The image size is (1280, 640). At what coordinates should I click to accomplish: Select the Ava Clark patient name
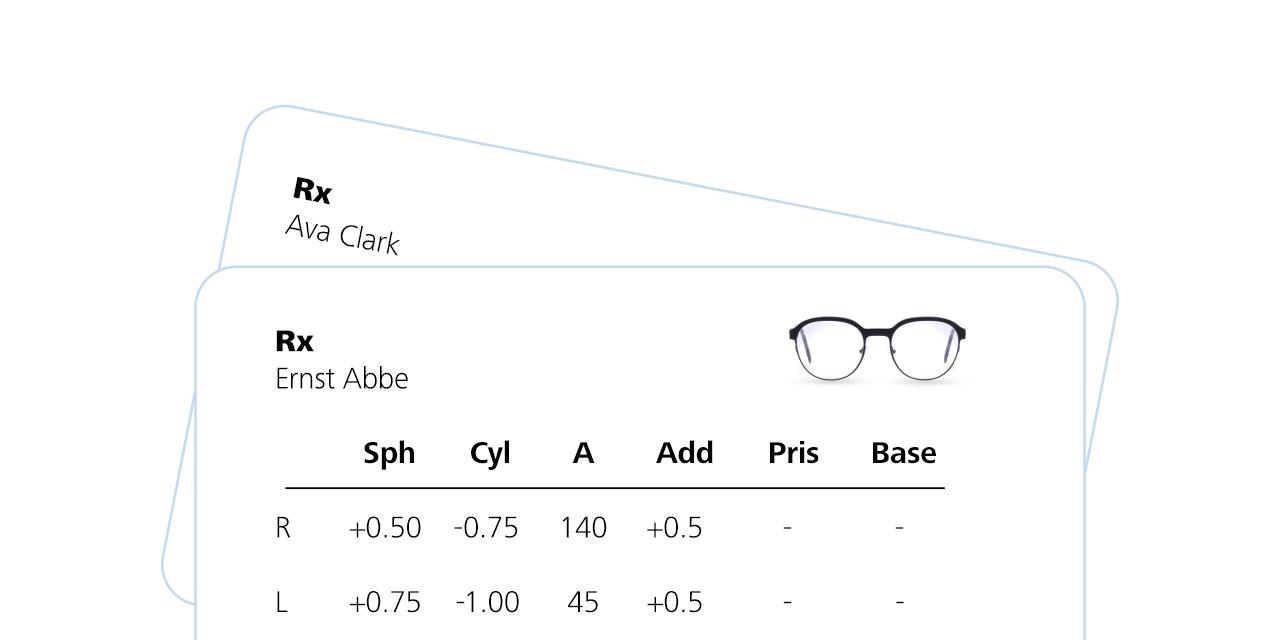(342, 236)
